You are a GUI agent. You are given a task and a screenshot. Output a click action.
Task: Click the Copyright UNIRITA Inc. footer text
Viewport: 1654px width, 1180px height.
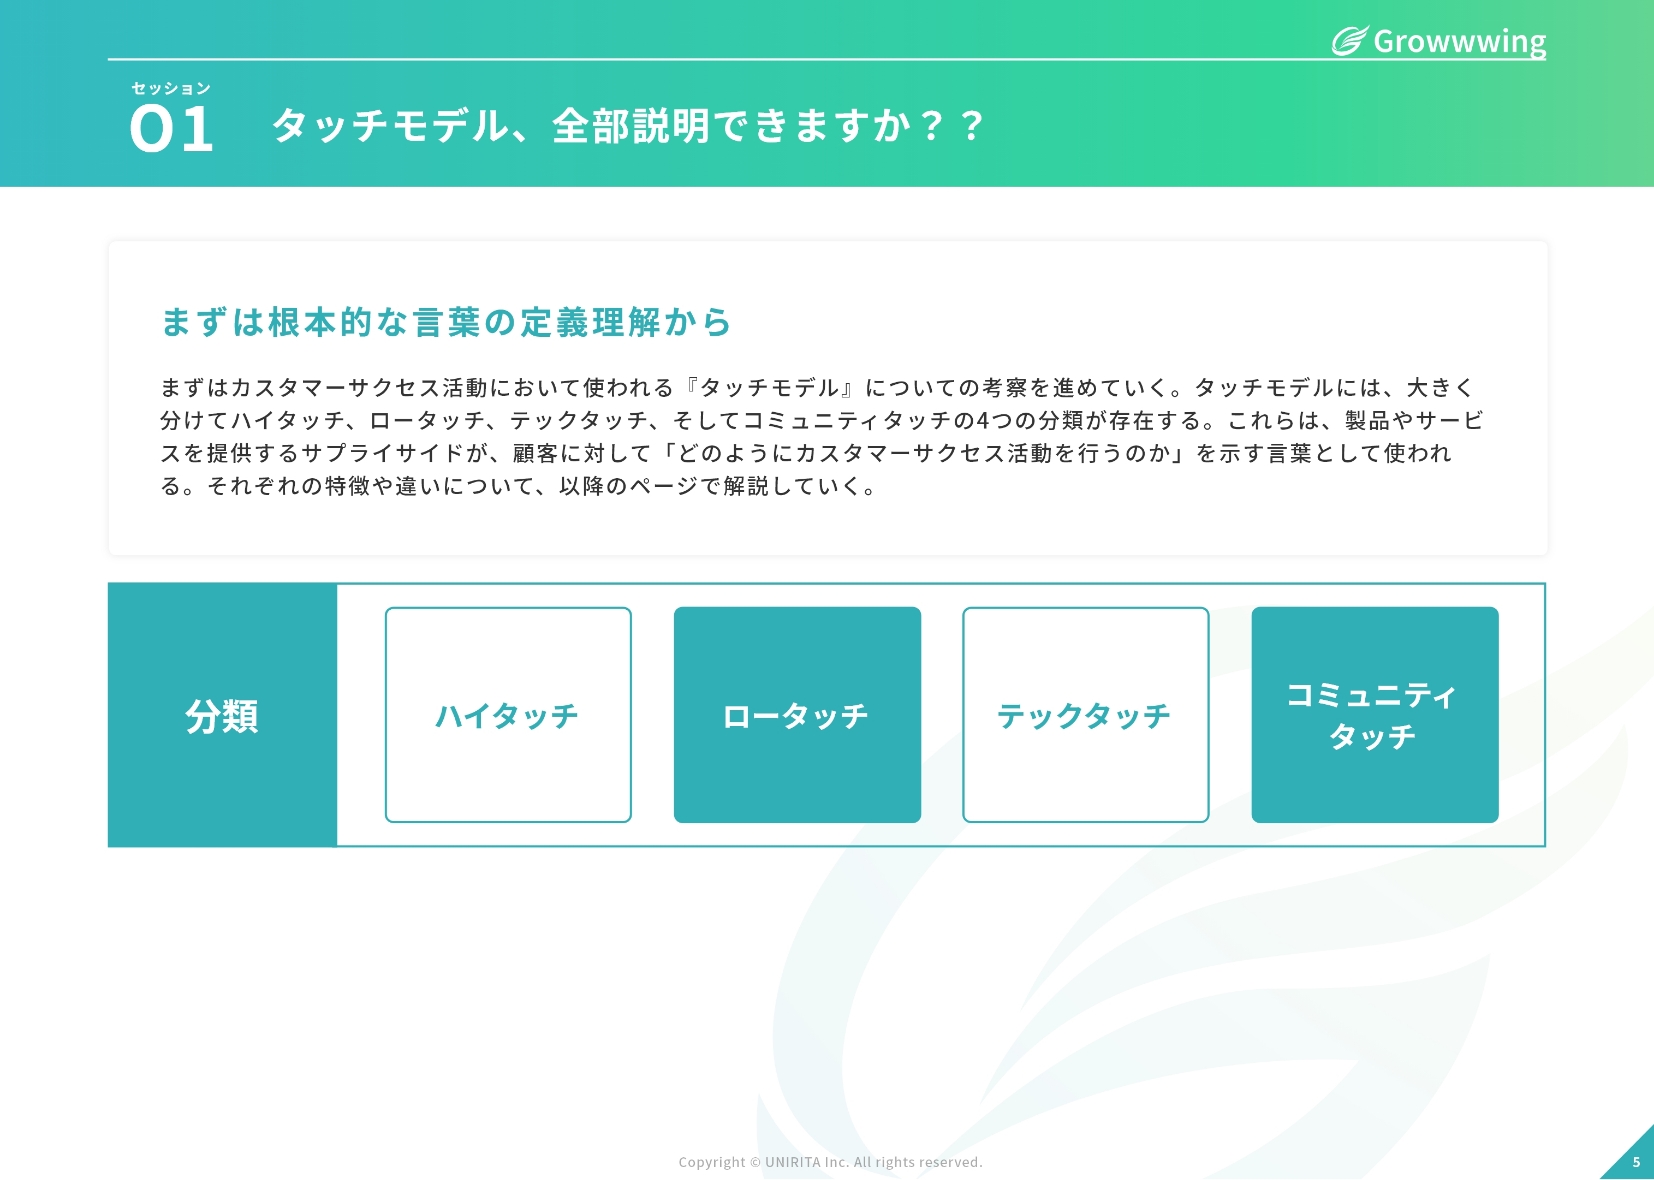coord(830,1162)
